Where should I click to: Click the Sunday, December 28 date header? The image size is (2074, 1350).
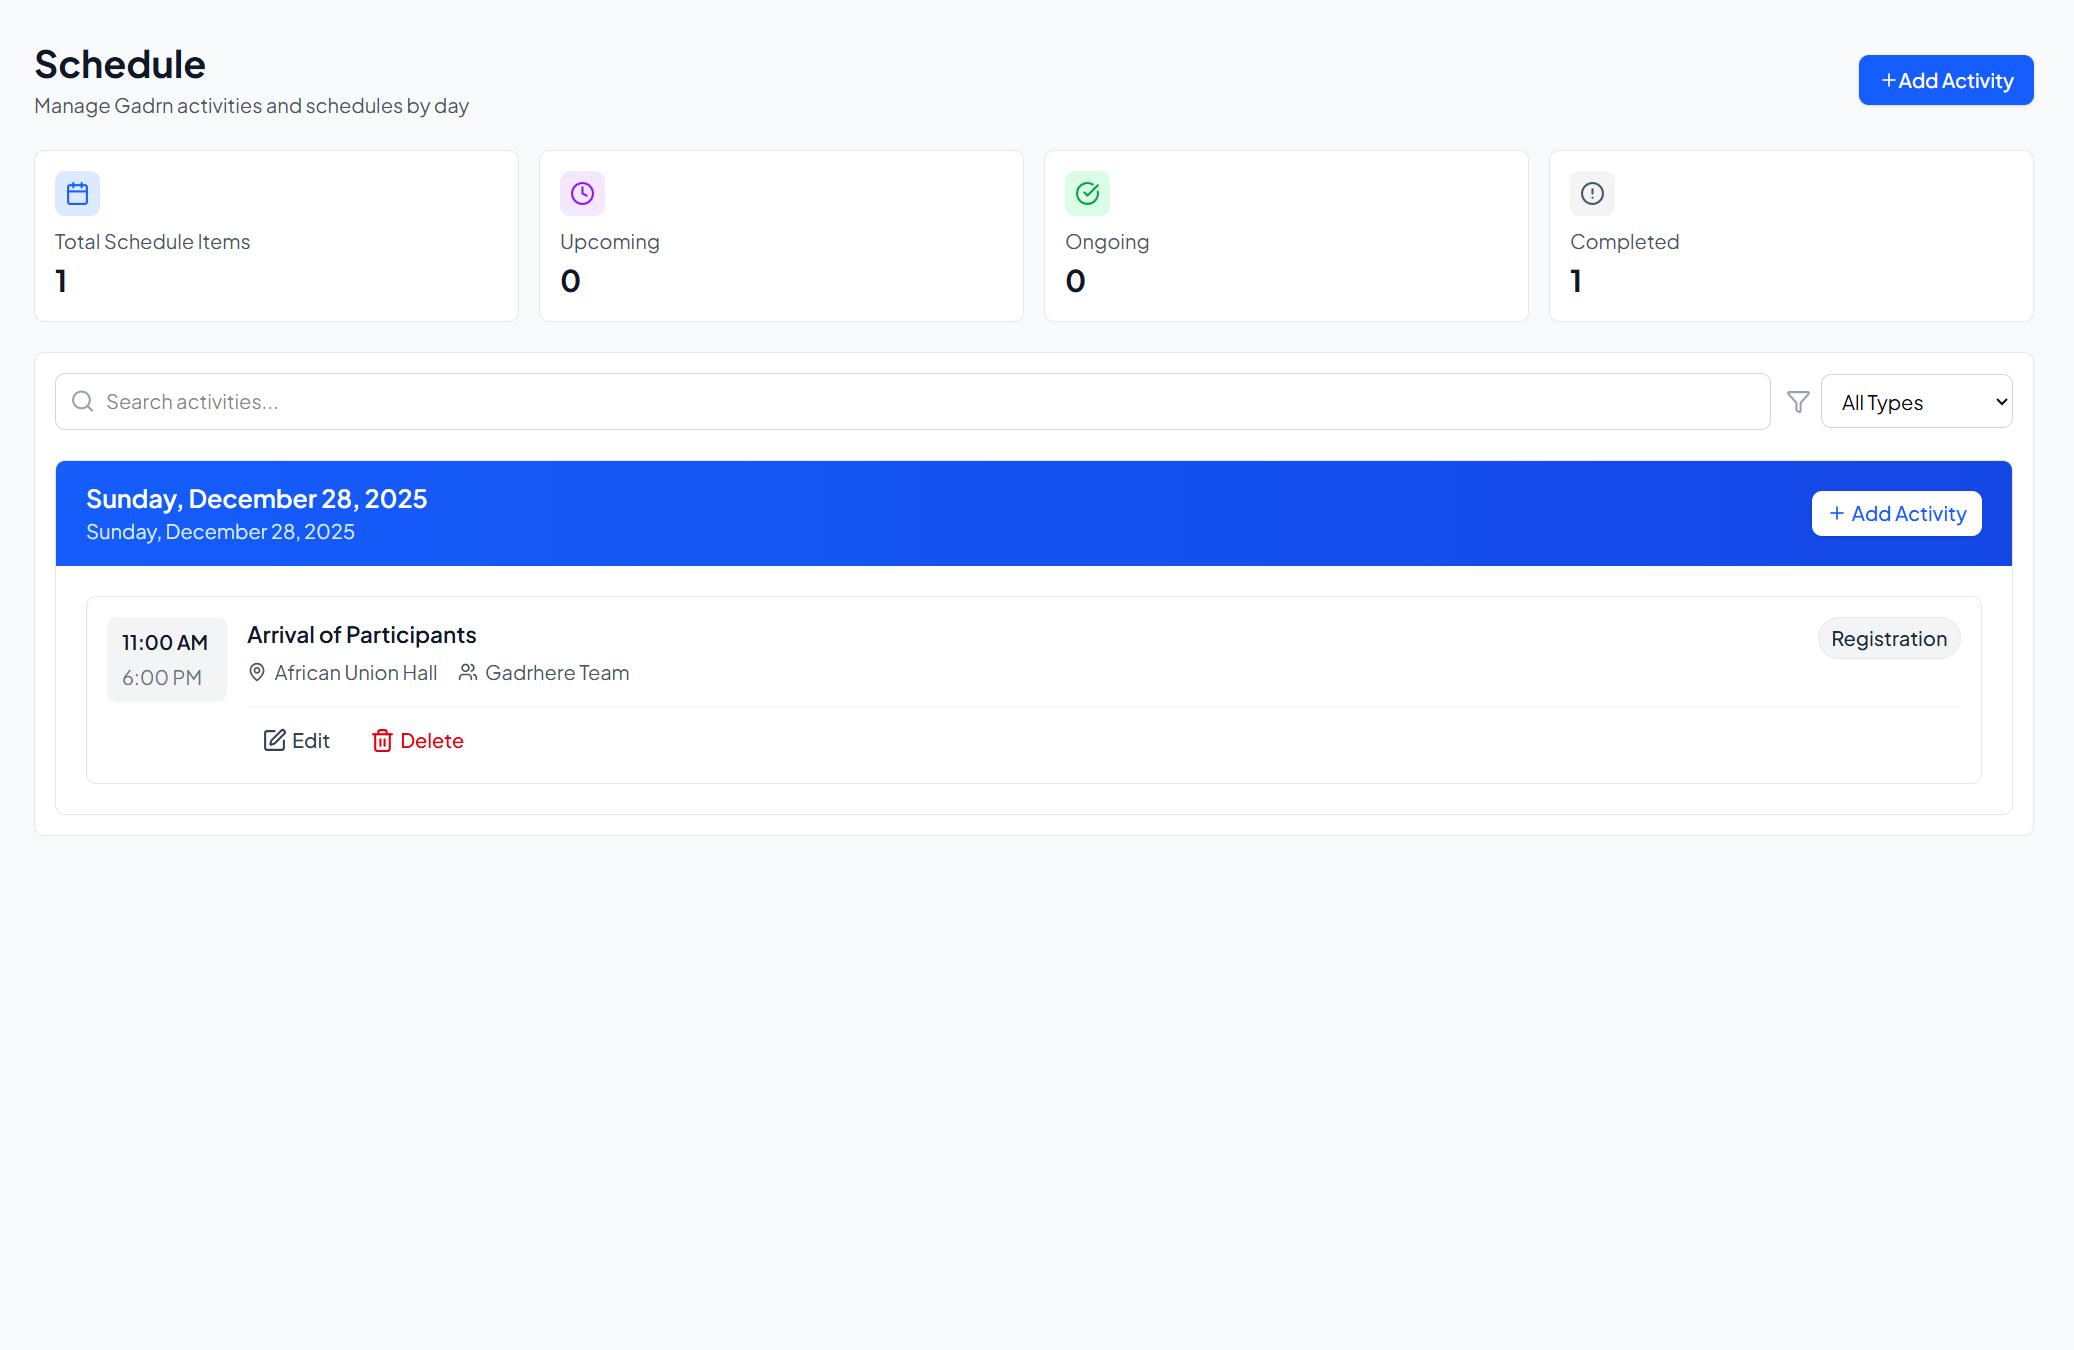point(256,498)
